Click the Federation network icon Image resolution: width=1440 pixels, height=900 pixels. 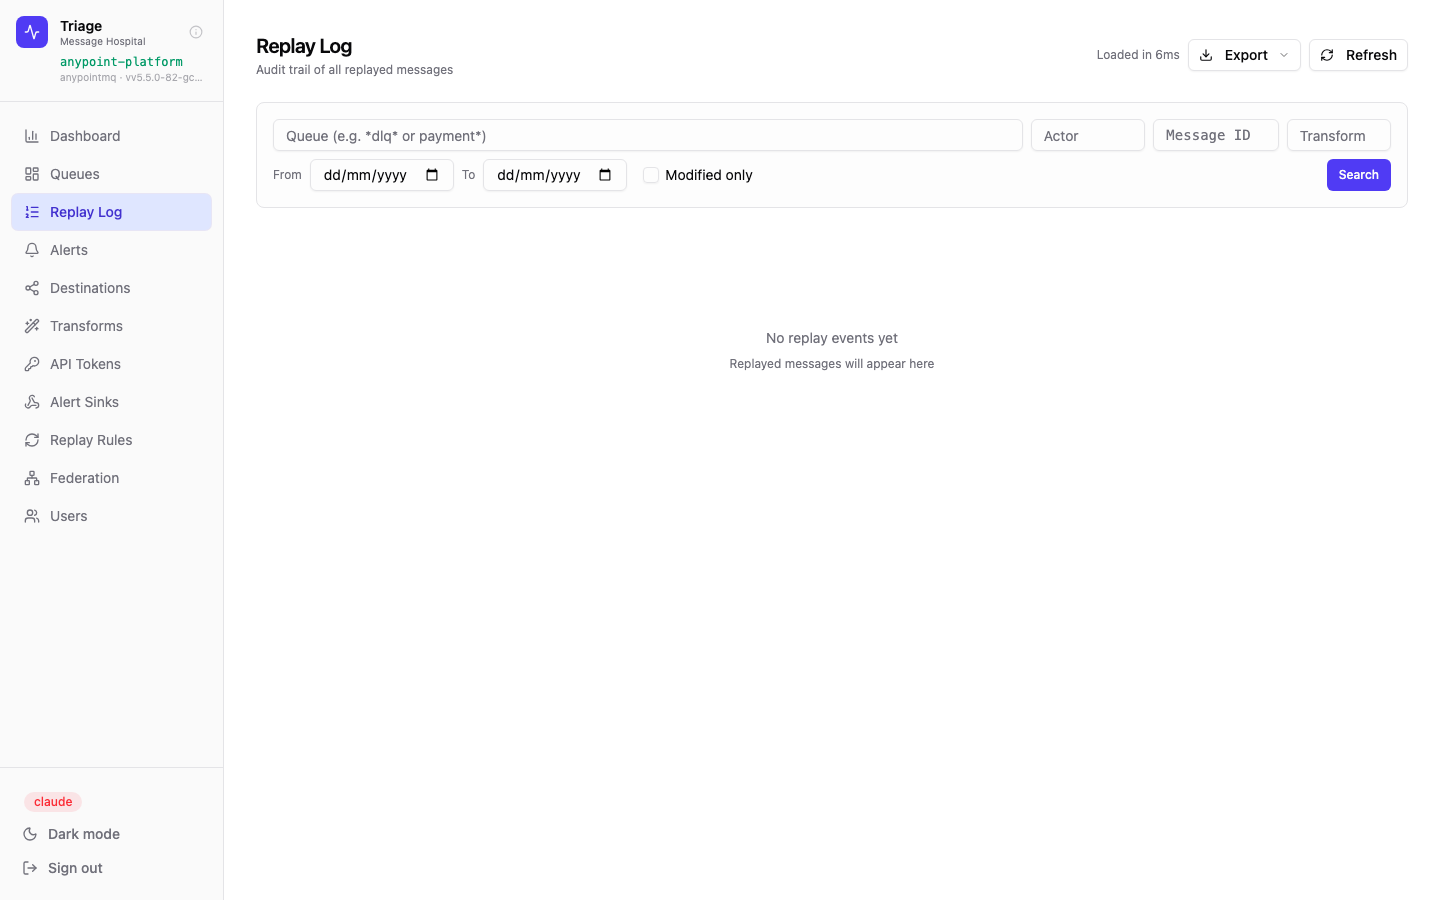[x=32, y=478]
